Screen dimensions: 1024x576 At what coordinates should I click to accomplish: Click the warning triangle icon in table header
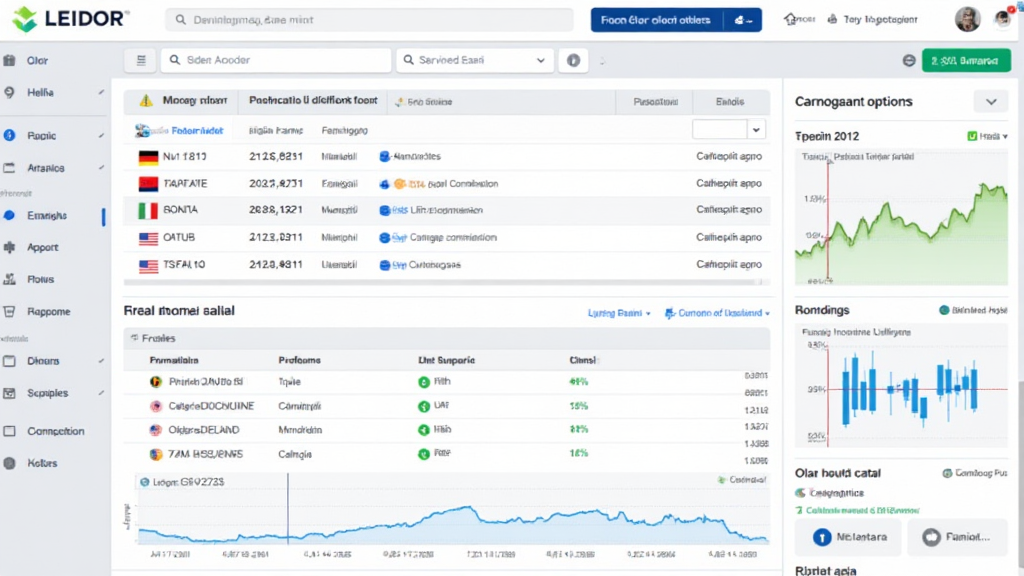[x=146, y=101]
